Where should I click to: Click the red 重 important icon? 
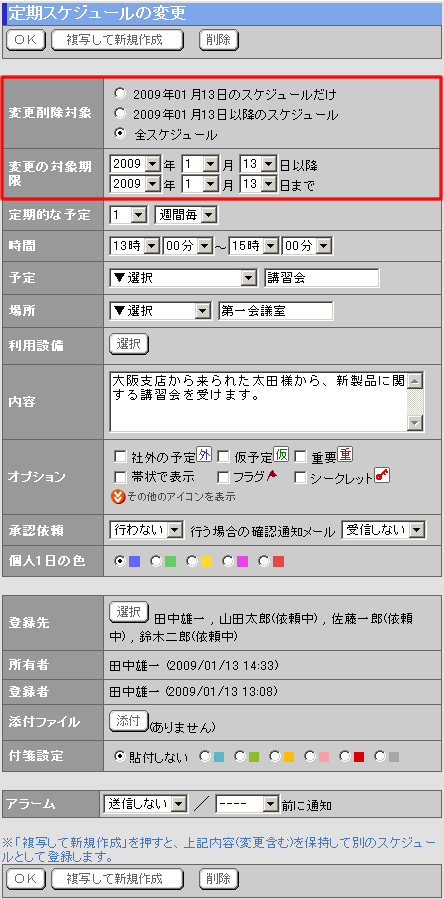(345, 455)
